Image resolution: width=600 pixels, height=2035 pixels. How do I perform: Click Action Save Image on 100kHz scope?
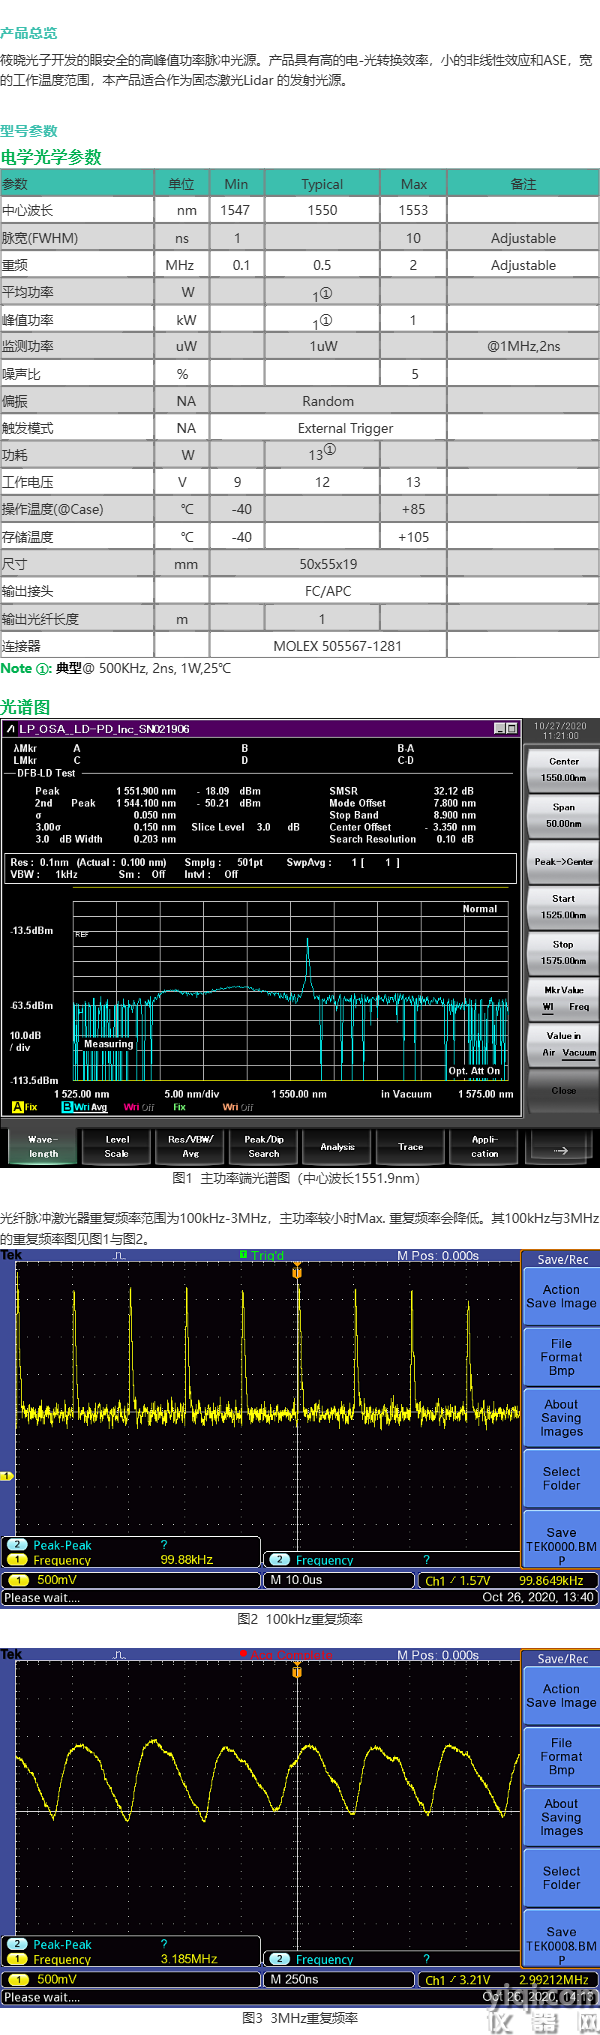[561, 1296]
